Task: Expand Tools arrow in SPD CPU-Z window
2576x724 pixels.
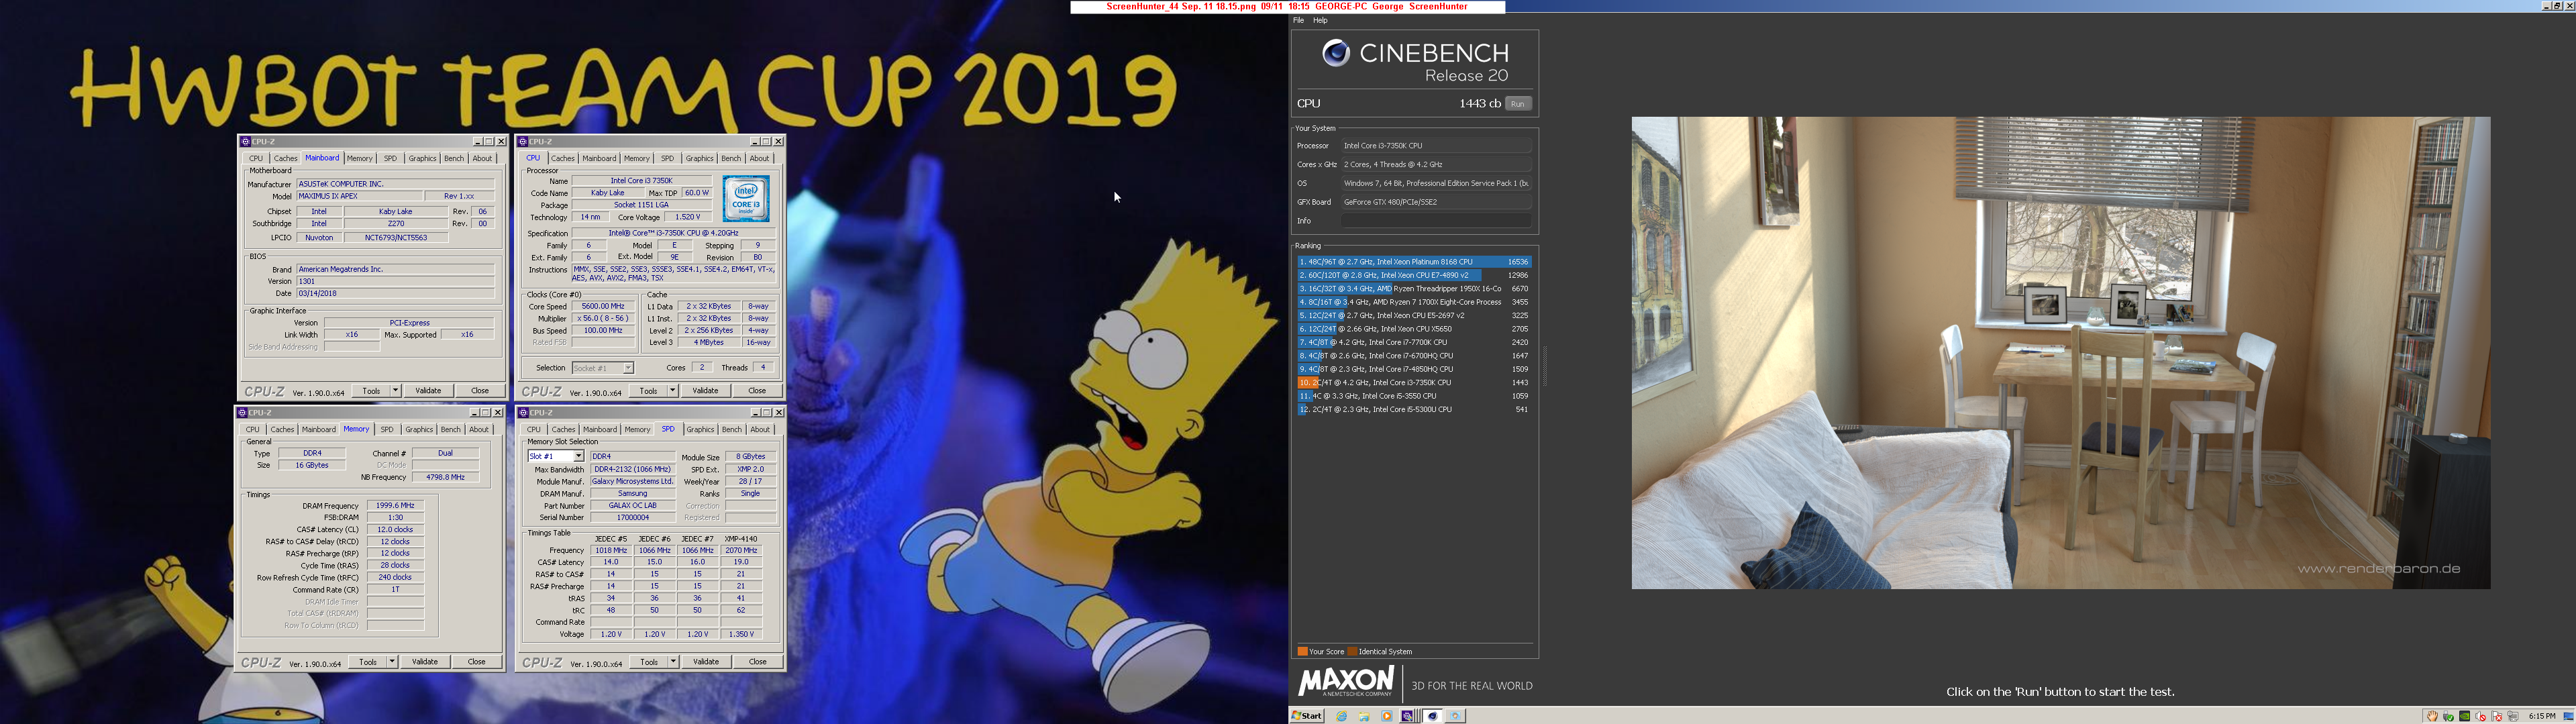Action: click(673, 662)
